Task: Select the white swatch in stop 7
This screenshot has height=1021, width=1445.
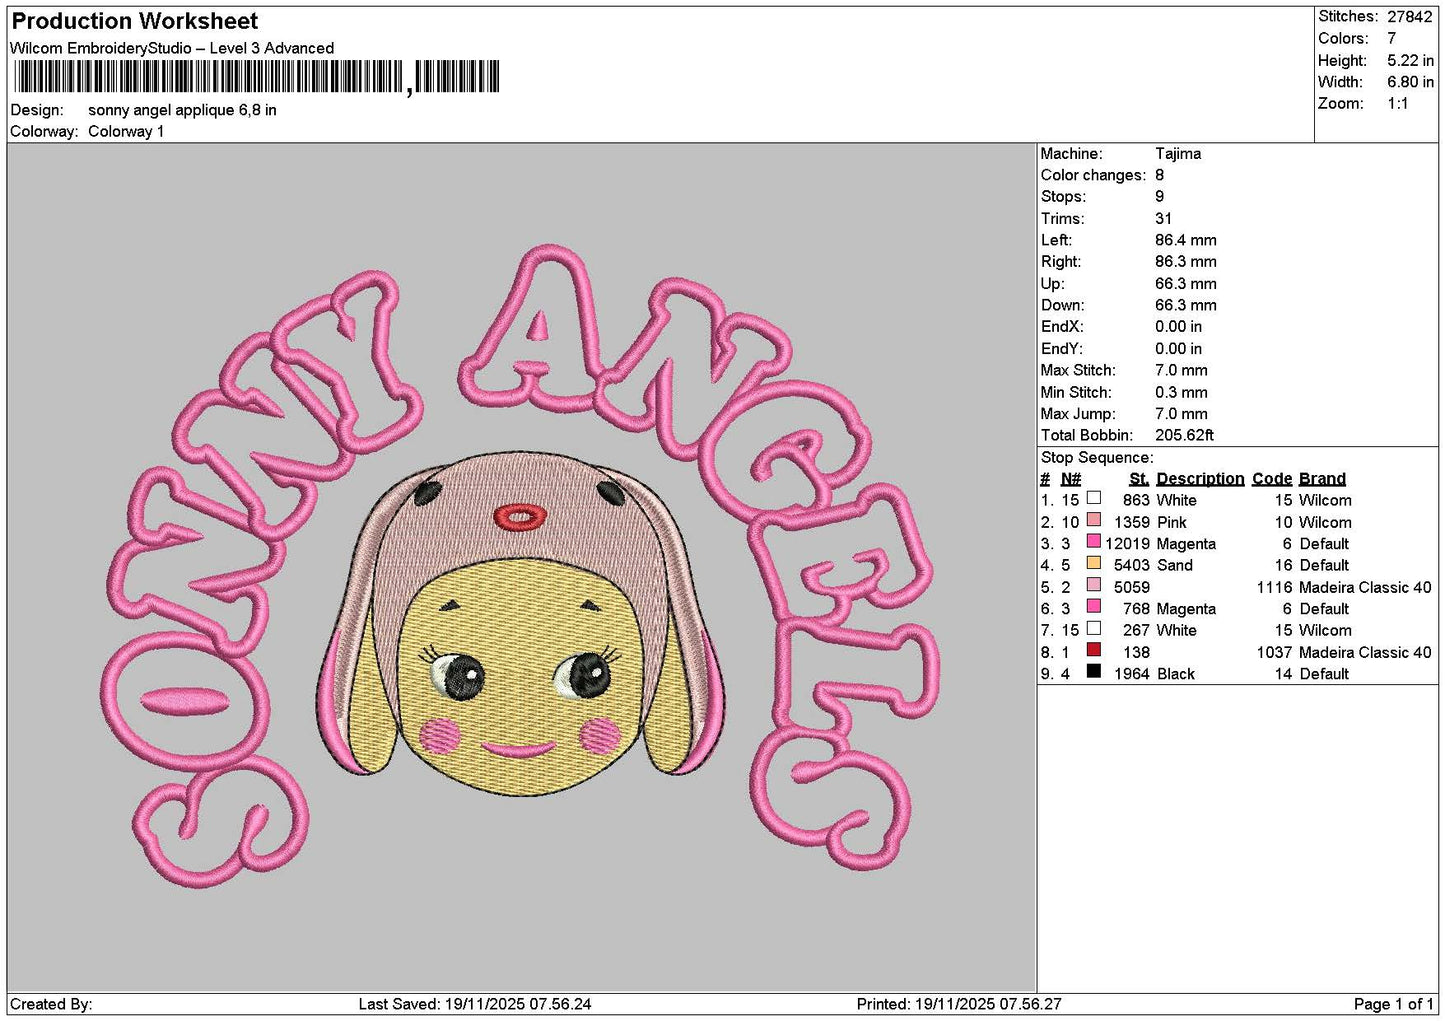Action: click(1094, 628)
